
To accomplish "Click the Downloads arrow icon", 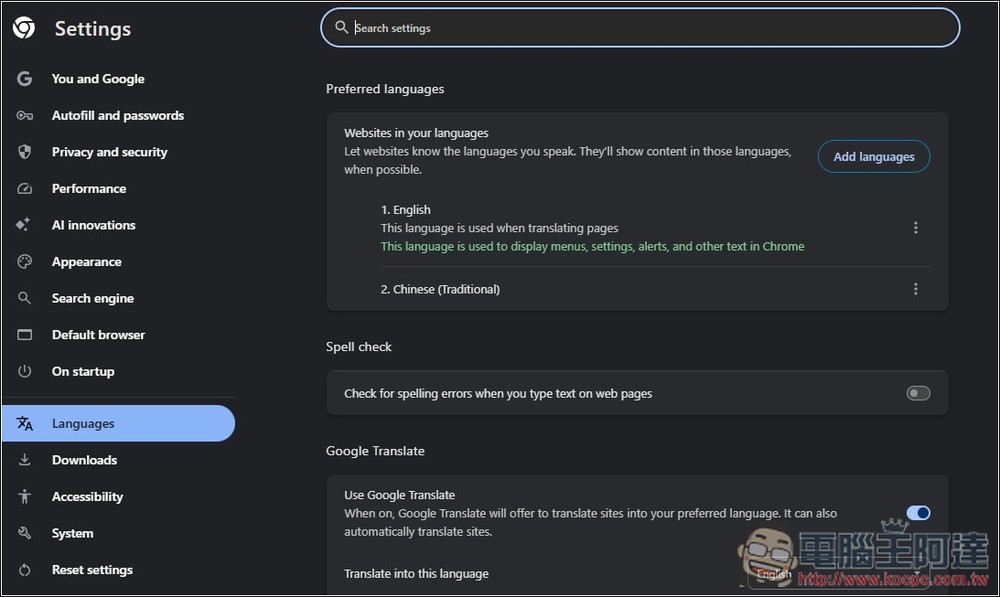I will (x=25, y=460).
